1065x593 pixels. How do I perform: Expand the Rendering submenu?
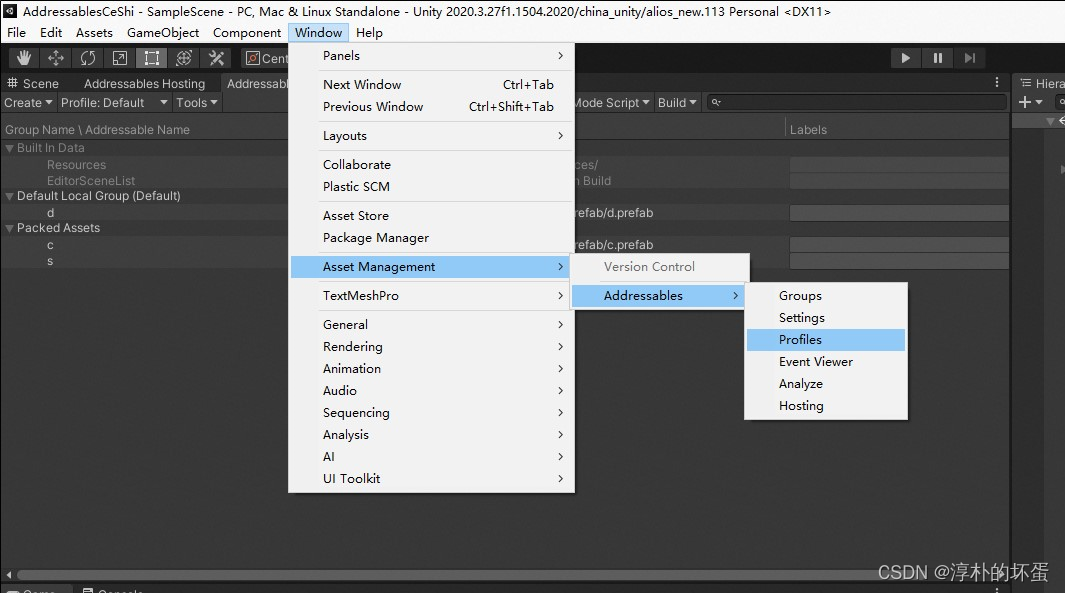(x=432, y=346)
